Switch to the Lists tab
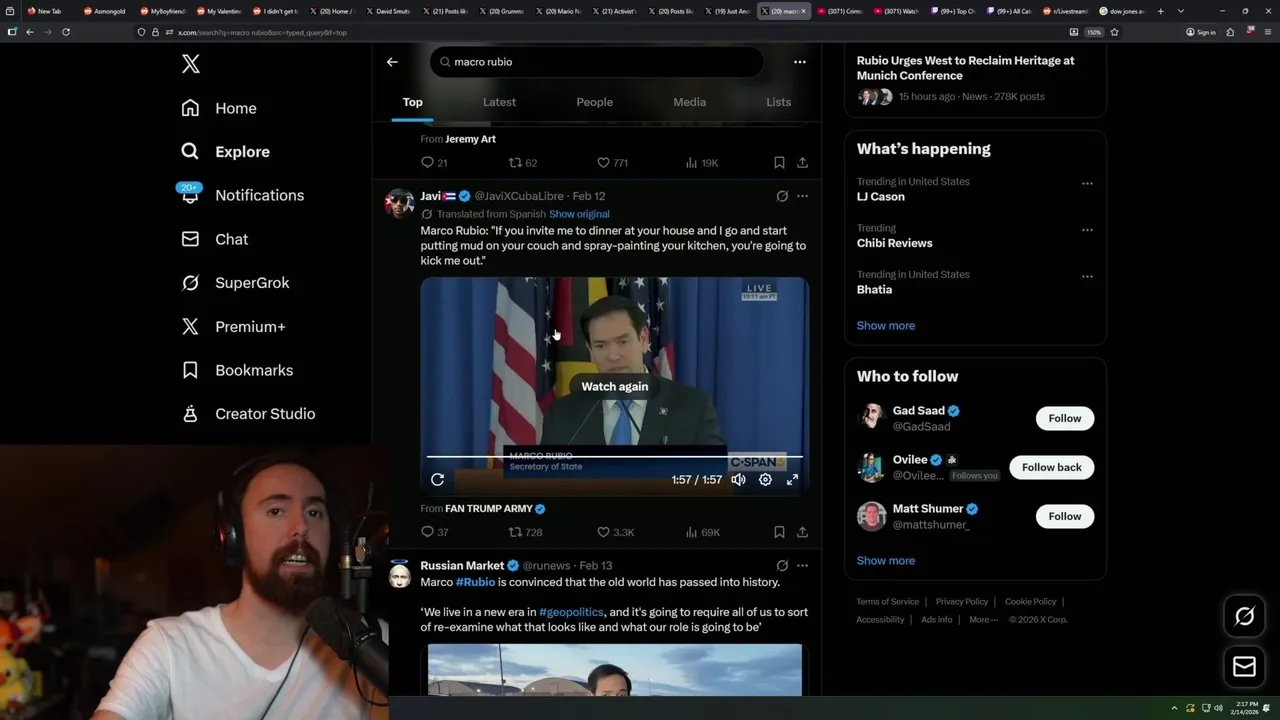Screen dimensions: 1280x720 [778, 102]
